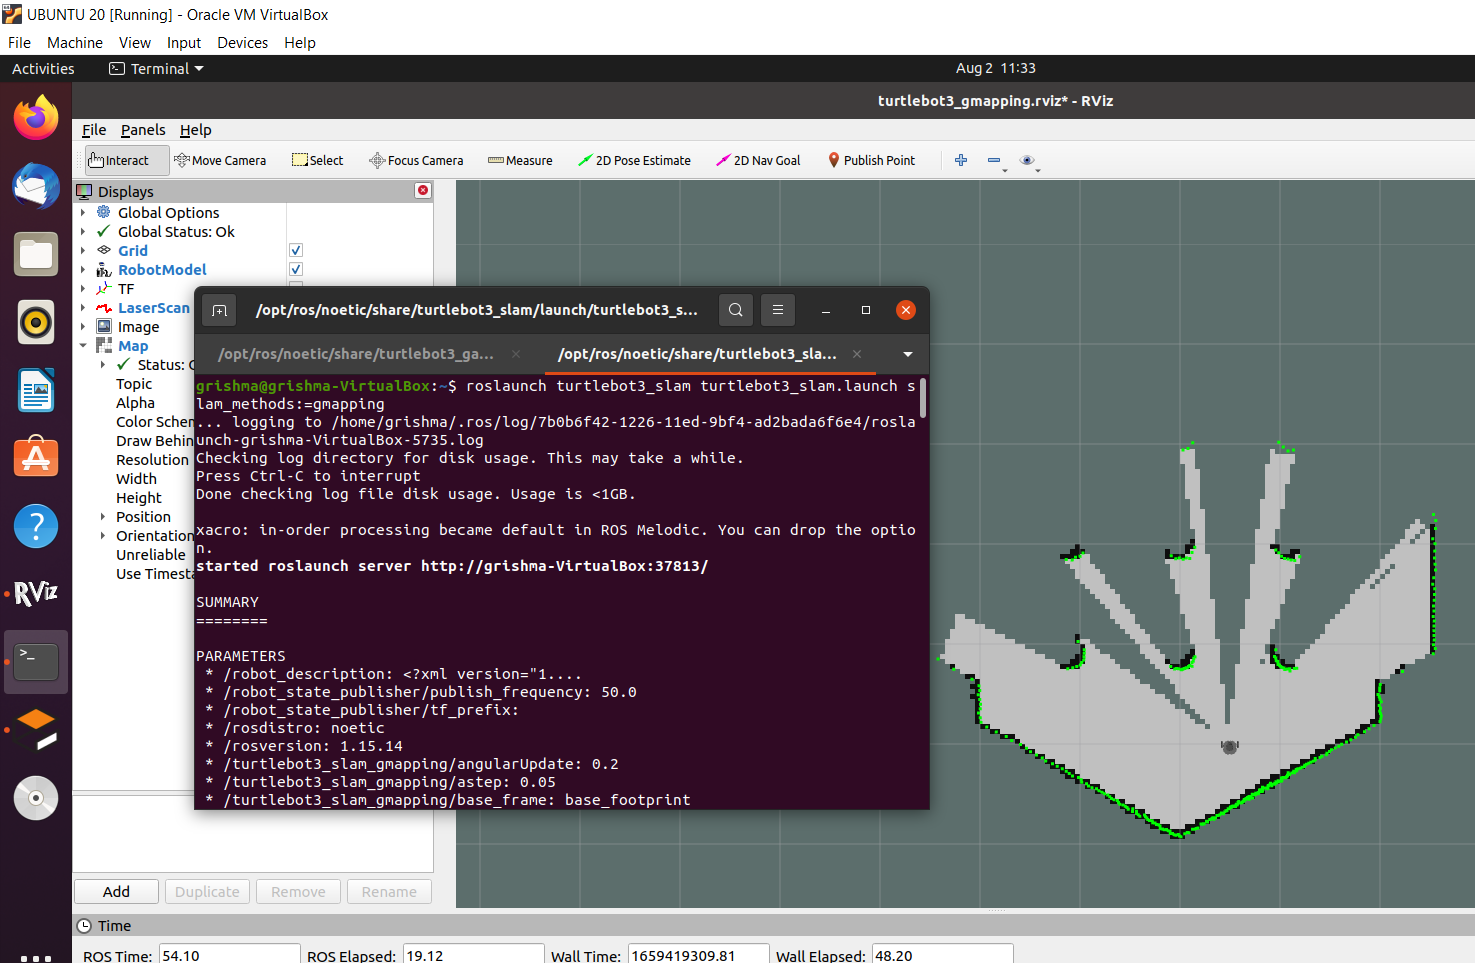The height and width of the screenshot is (963, 1475).
Task: Expand the RobotModel display item
Action: (83, 269)
